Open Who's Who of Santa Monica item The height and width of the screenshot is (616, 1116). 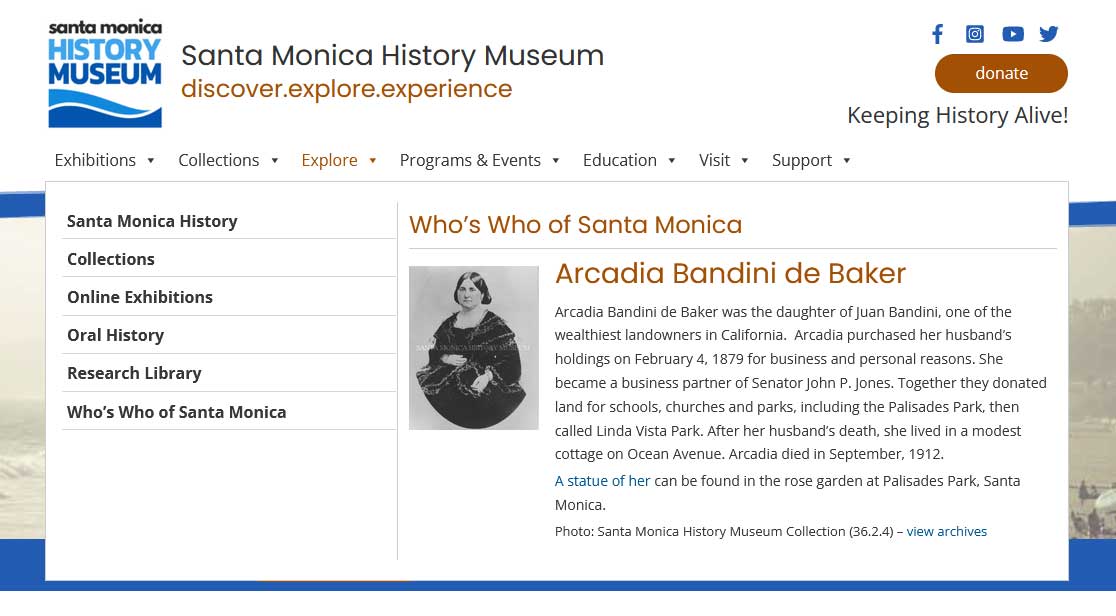coord(176,412)
